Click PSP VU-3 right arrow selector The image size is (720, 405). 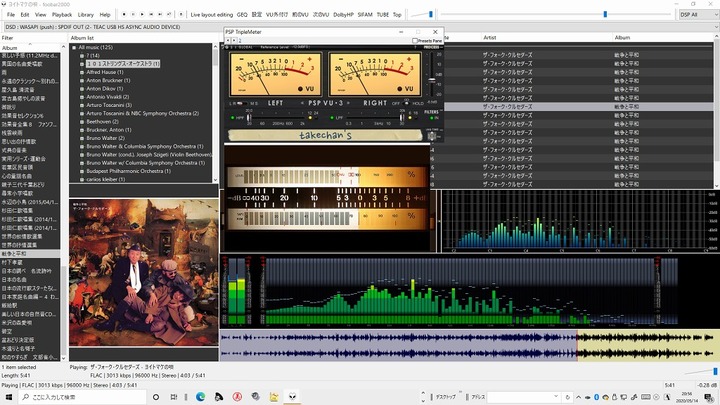pyautogui.click(x=348, y=103)
